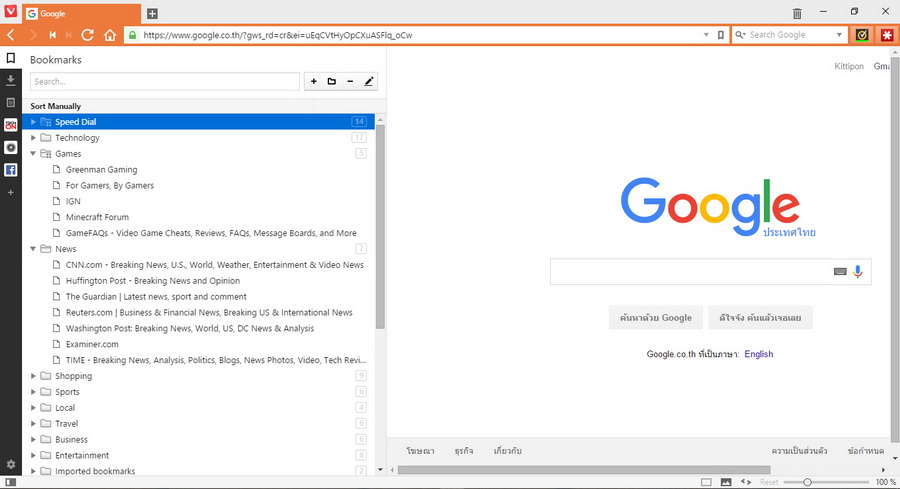Toggle the panel visibility in status bar
The width and height of the screenshot is (900, 489).
[10, 482]
